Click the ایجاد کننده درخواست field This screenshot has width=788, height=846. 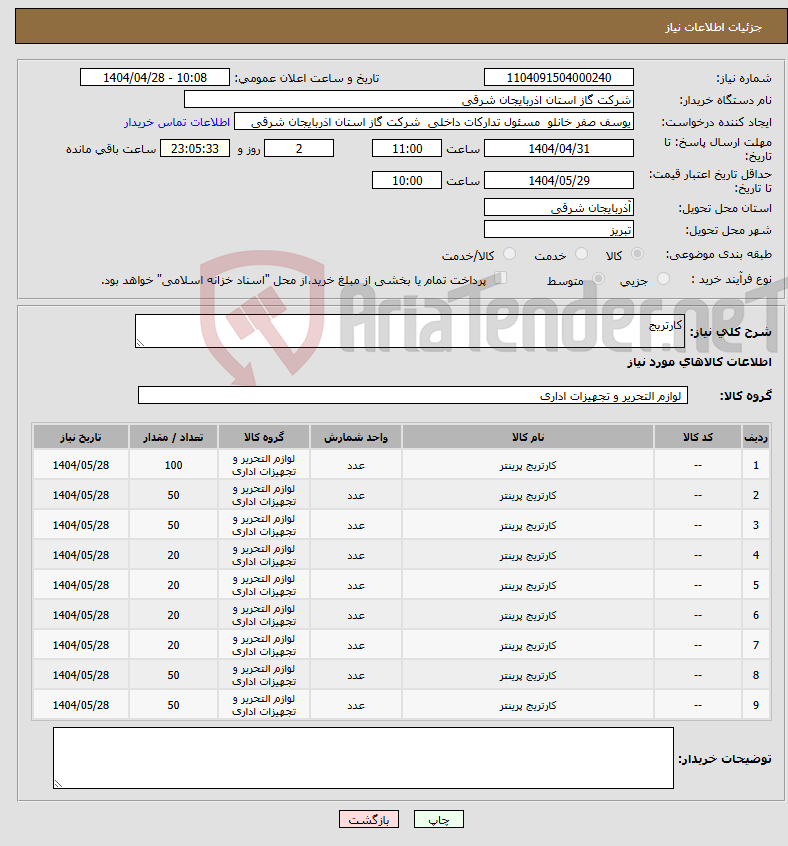pyautogui.click(x=434, y=122)
